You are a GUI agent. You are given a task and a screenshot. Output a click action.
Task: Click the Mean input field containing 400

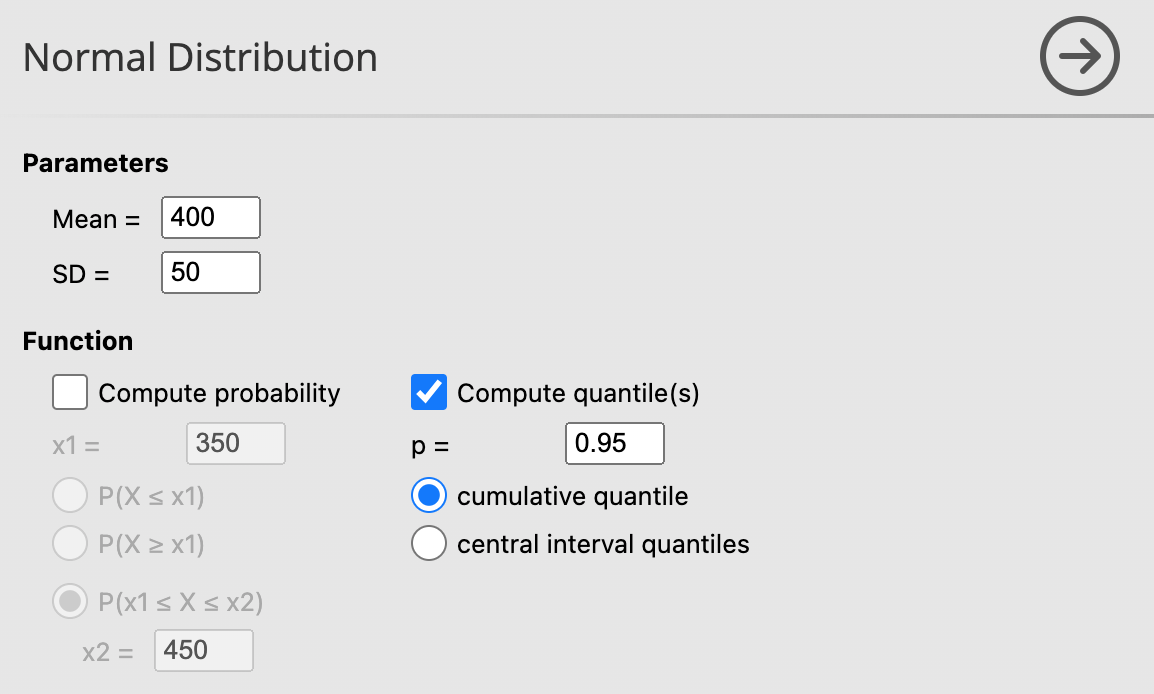click(210, 217)
